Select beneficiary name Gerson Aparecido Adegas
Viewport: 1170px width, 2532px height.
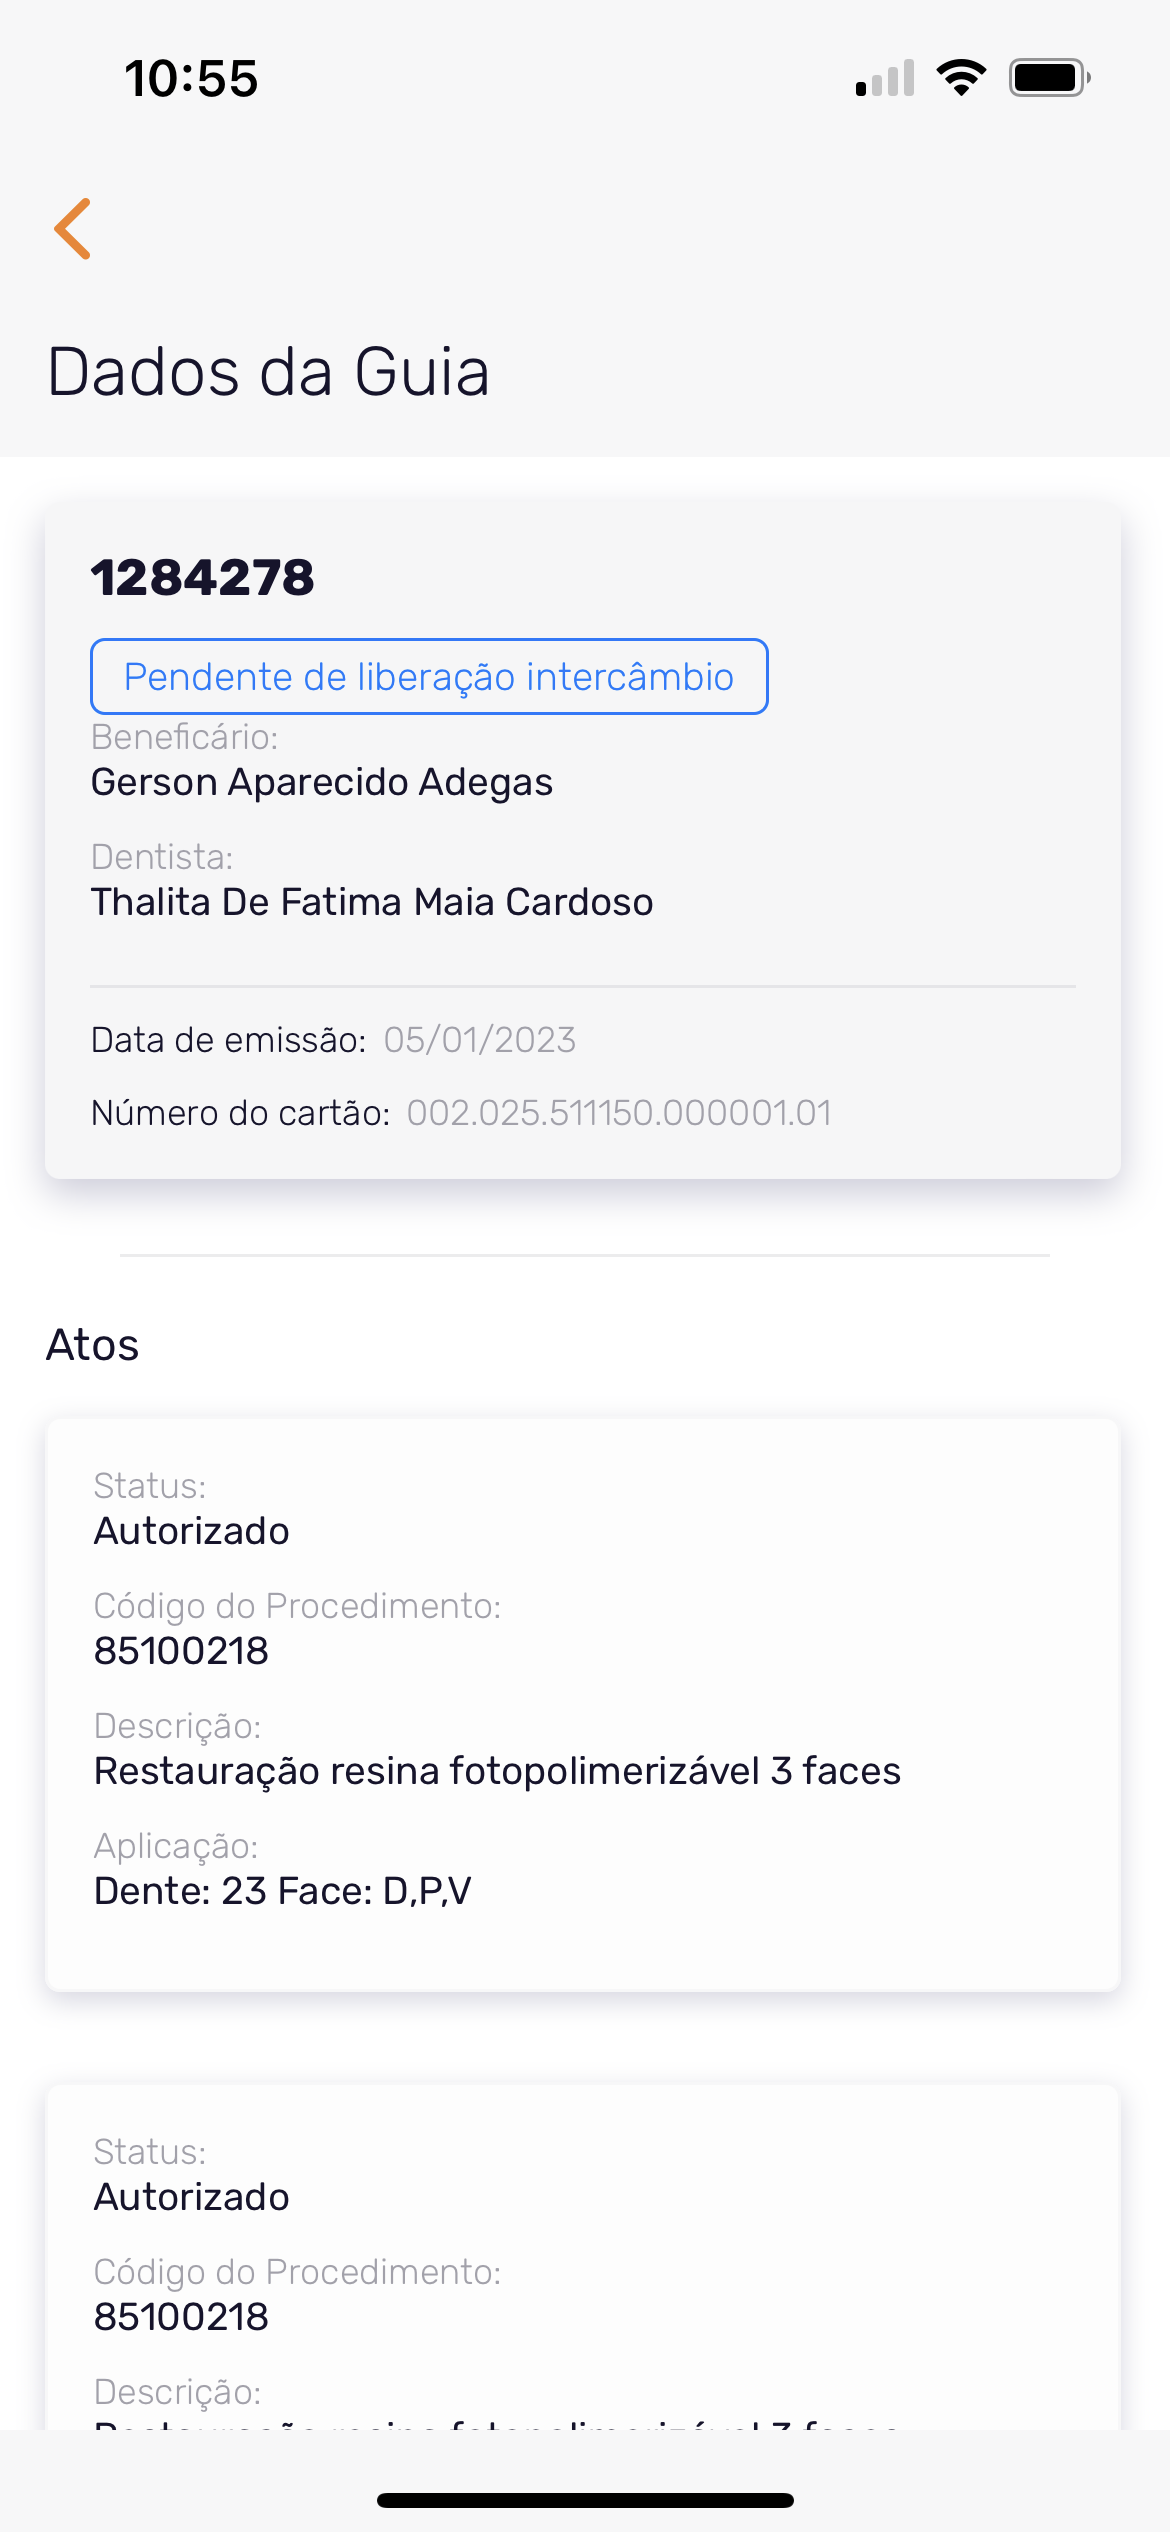[x=322, y=782]
